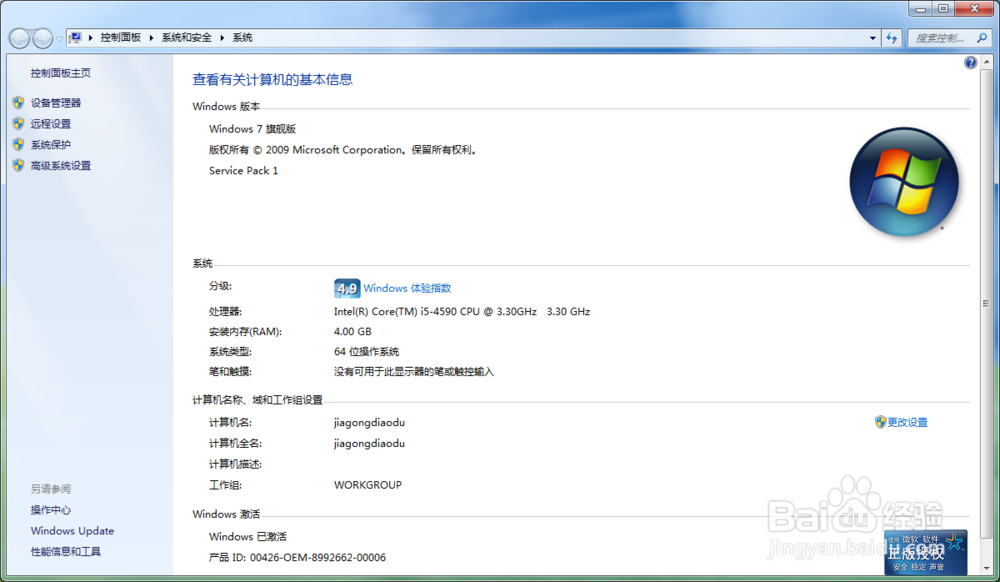Click the control panel icon in the breadcrumb bar
This screenshot has width=1000, height=582.
coord(75,37)
